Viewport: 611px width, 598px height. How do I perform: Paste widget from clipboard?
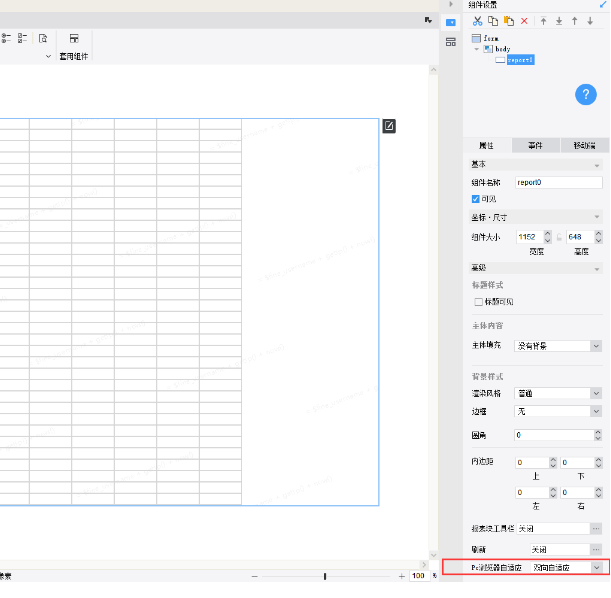point(509,21)
